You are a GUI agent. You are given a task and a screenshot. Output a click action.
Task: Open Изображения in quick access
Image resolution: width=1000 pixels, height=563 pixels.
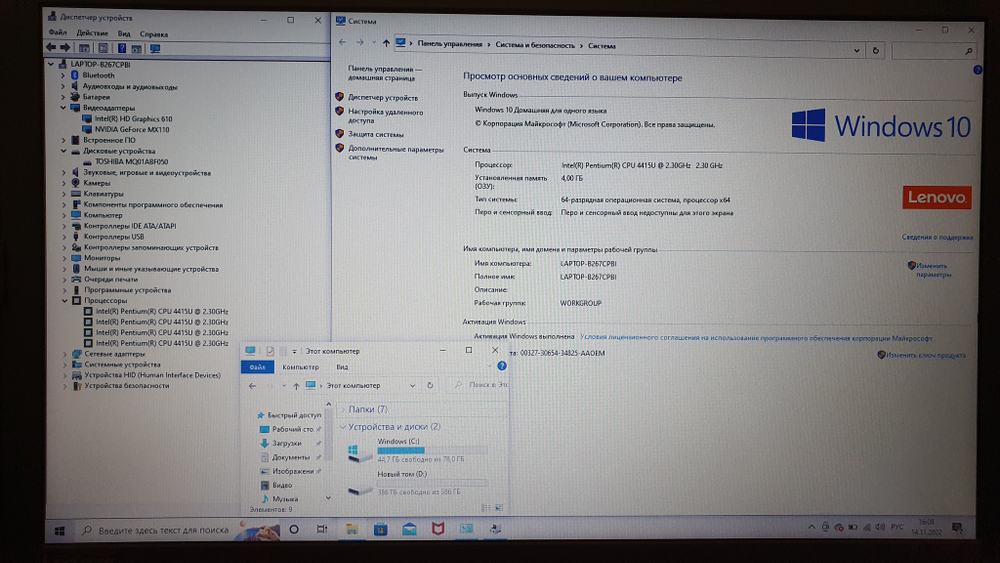293,471
